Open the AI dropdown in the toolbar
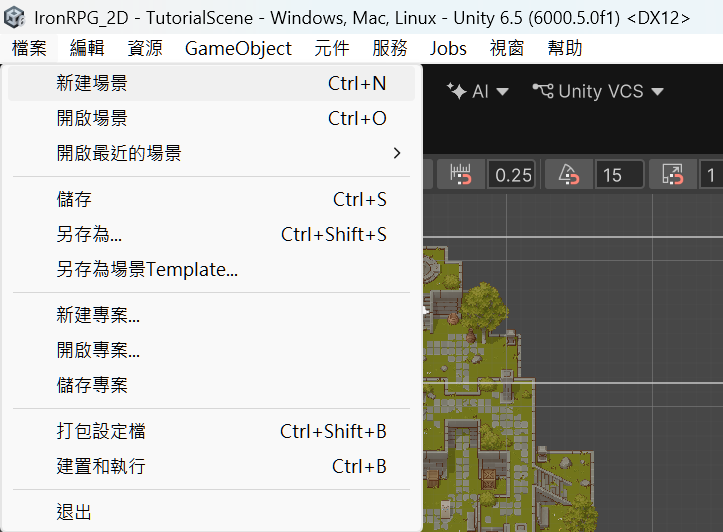The height and width of the screenshot is (532, 723). [x=478, y=91]
